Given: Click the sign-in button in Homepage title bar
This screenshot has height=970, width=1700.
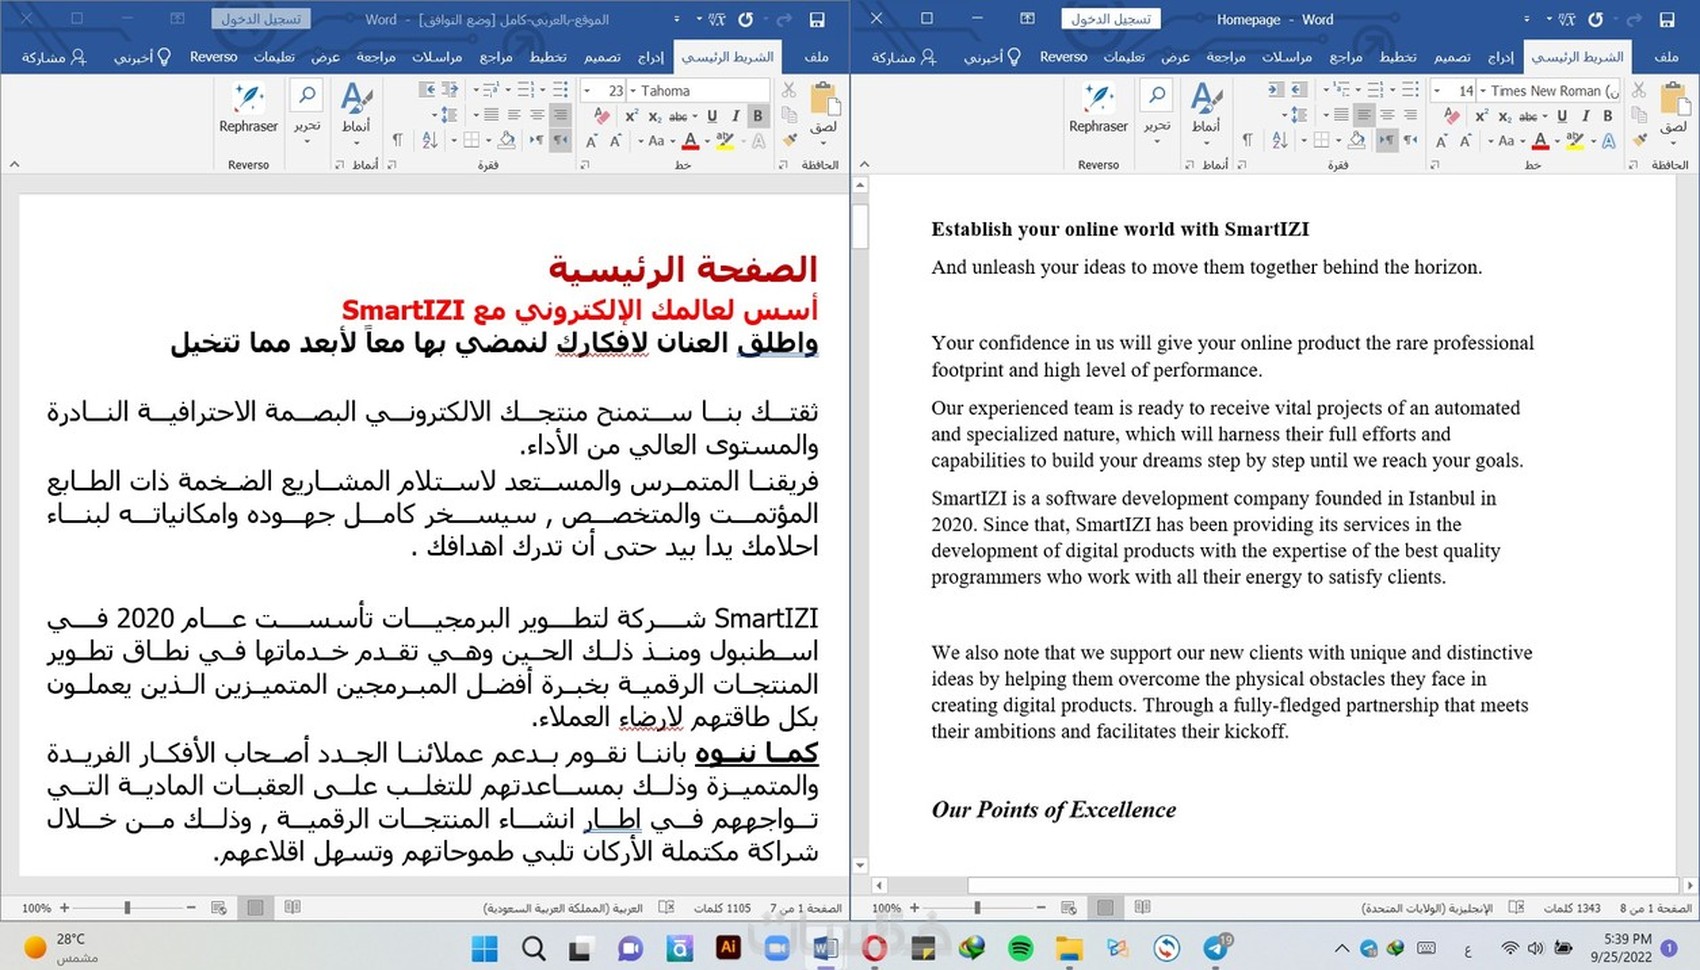Looking at the screenshot, I should point(1111,19).
